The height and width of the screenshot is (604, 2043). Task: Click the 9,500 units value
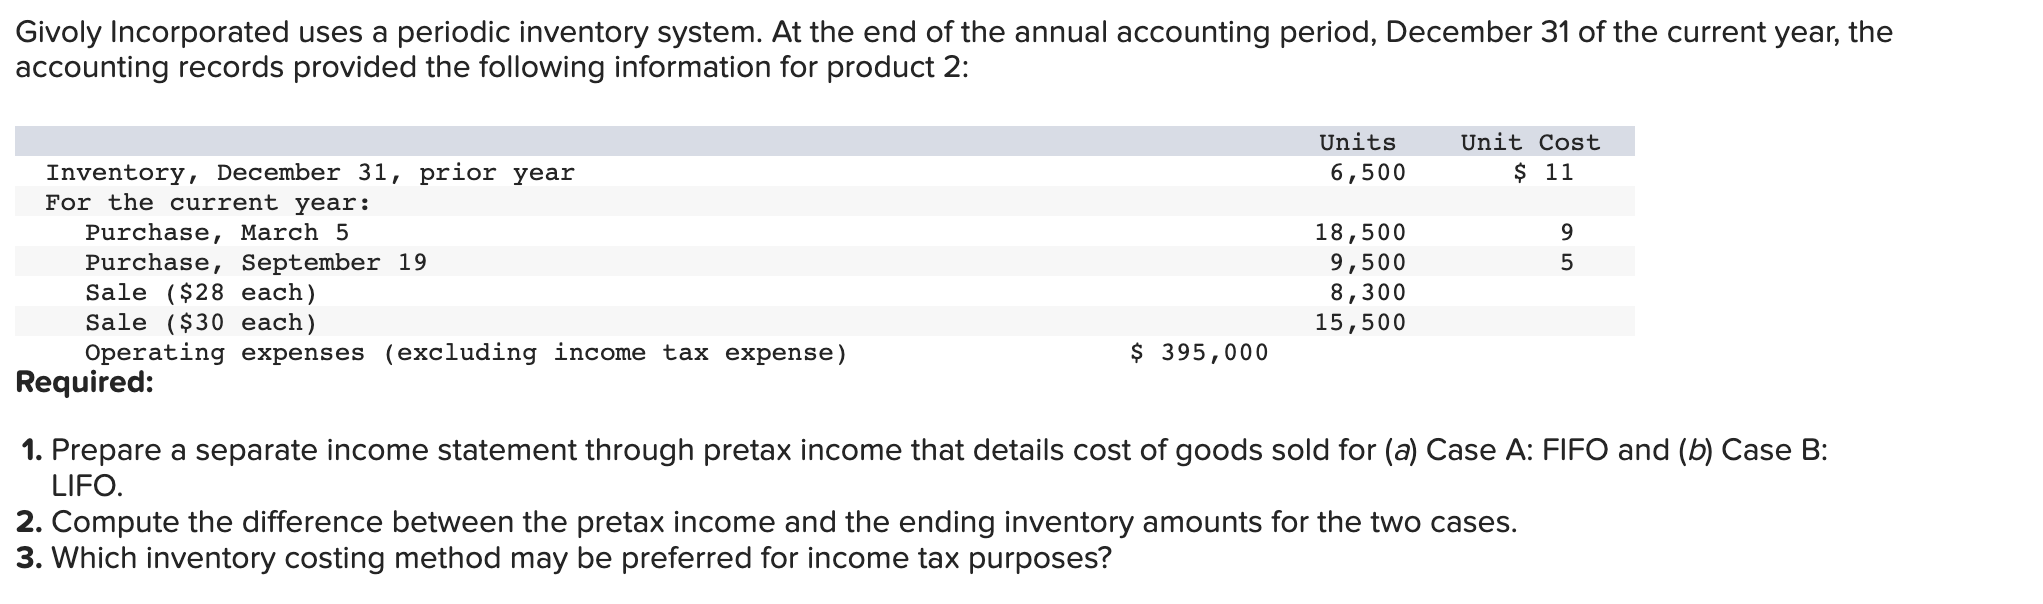click(x=1367, y=262)
